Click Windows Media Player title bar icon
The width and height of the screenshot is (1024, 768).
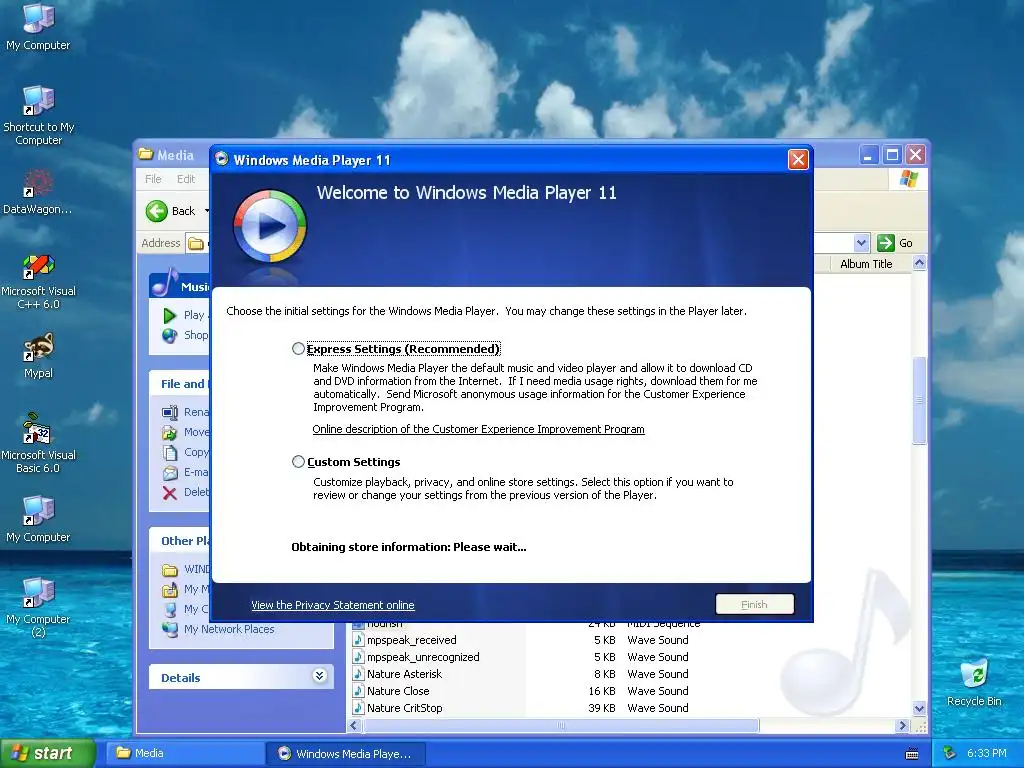coord(222,159)
